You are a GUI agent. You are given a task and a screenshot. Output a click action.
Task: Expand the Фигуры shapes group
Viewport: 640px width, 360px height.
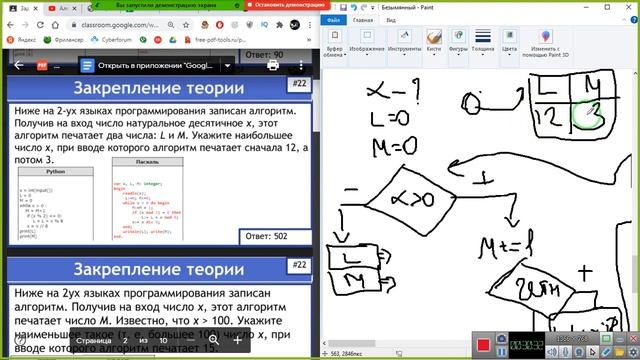[x=458, y=43]
